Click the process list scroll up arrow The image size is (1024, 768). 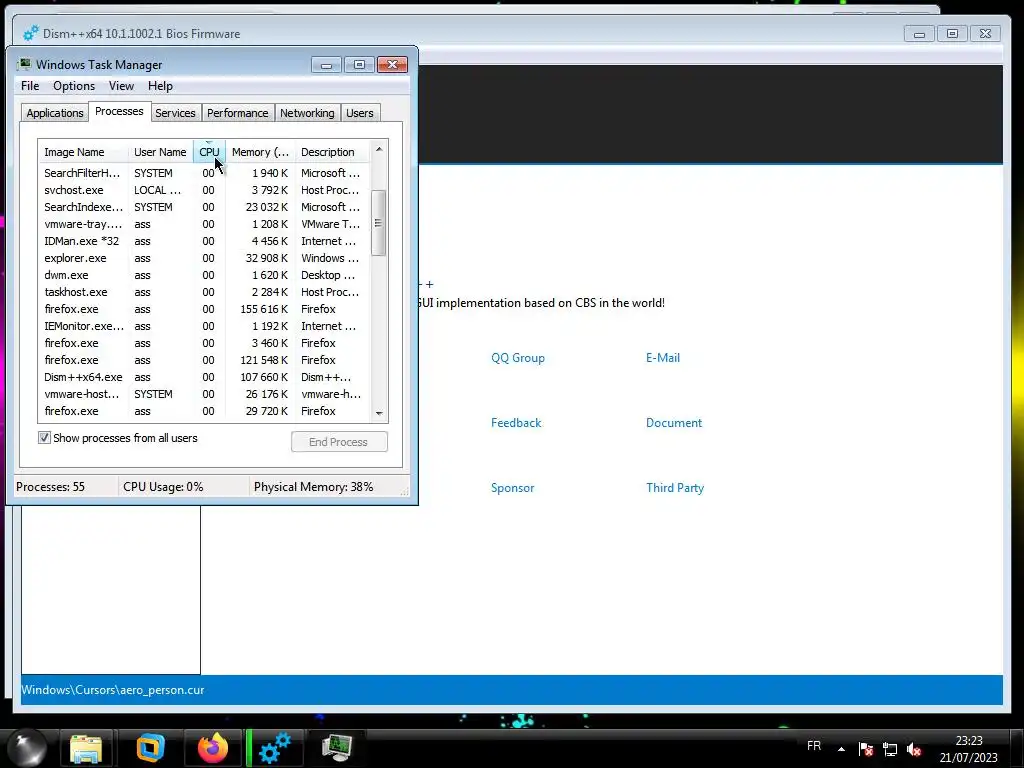(379, 150)
